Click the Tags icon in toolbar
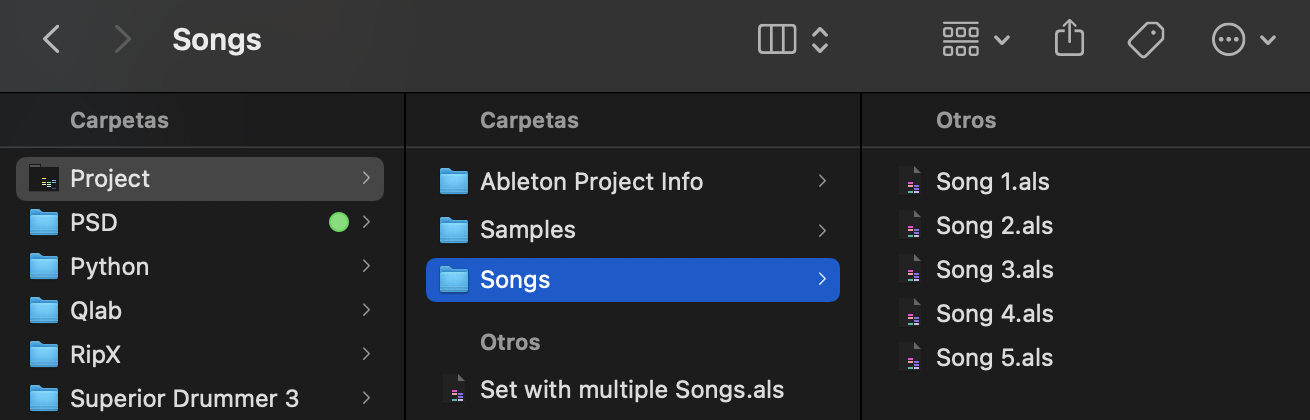The image size is (1310, 420). 1146,40
